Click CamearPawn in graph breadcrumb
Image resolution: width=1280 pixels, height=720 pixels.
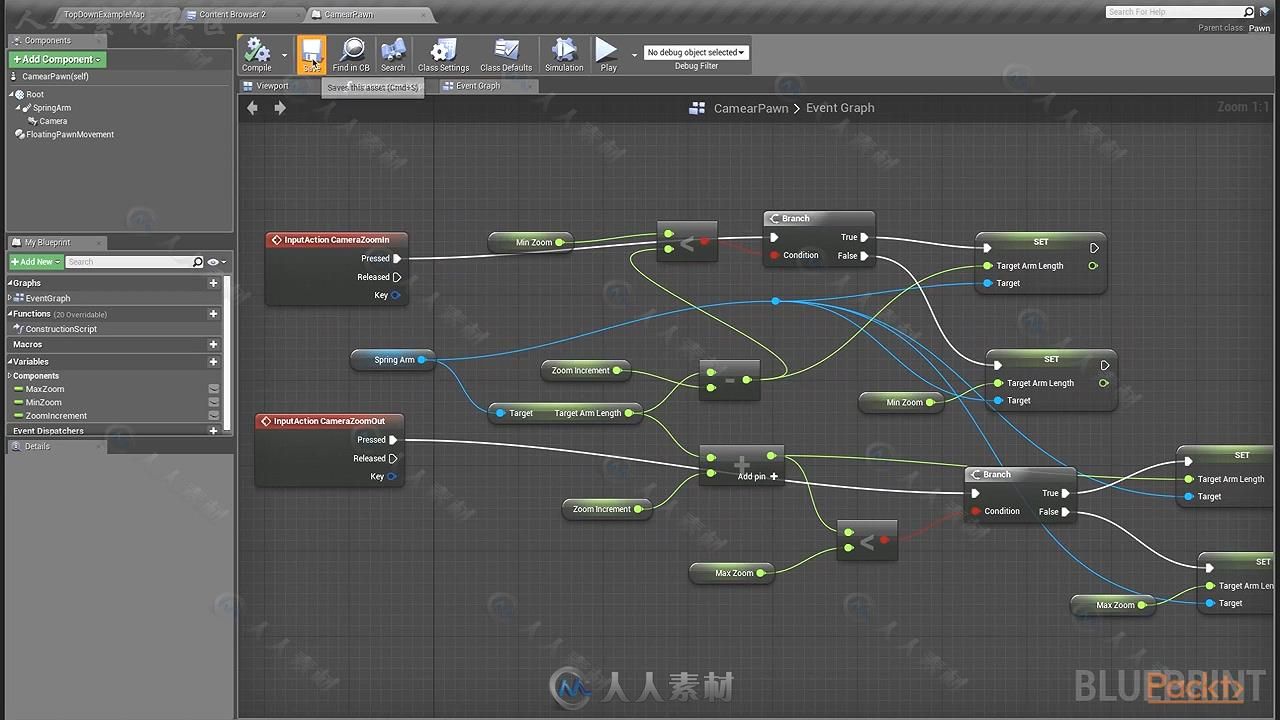[x=751, y=108]
